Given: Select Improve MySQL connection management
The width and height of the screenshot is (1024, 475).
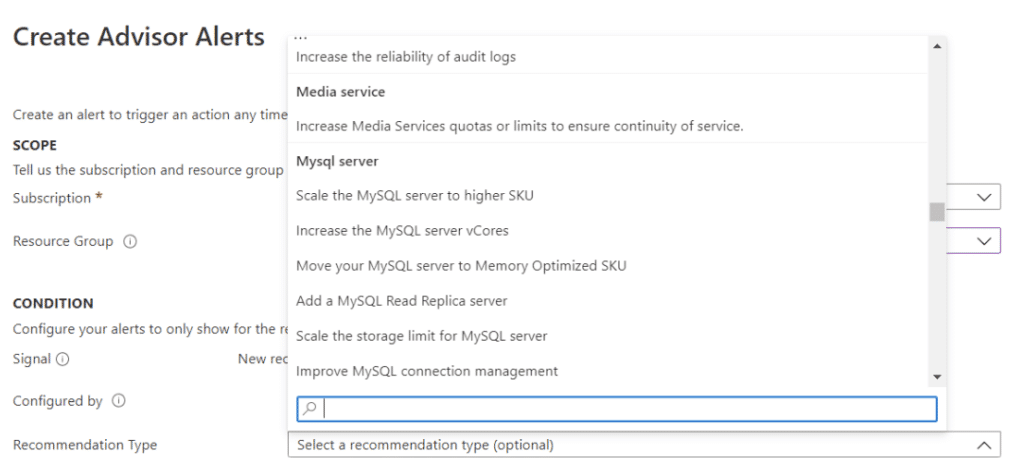Looking at the screenshot, I should [x=426, y=371].
